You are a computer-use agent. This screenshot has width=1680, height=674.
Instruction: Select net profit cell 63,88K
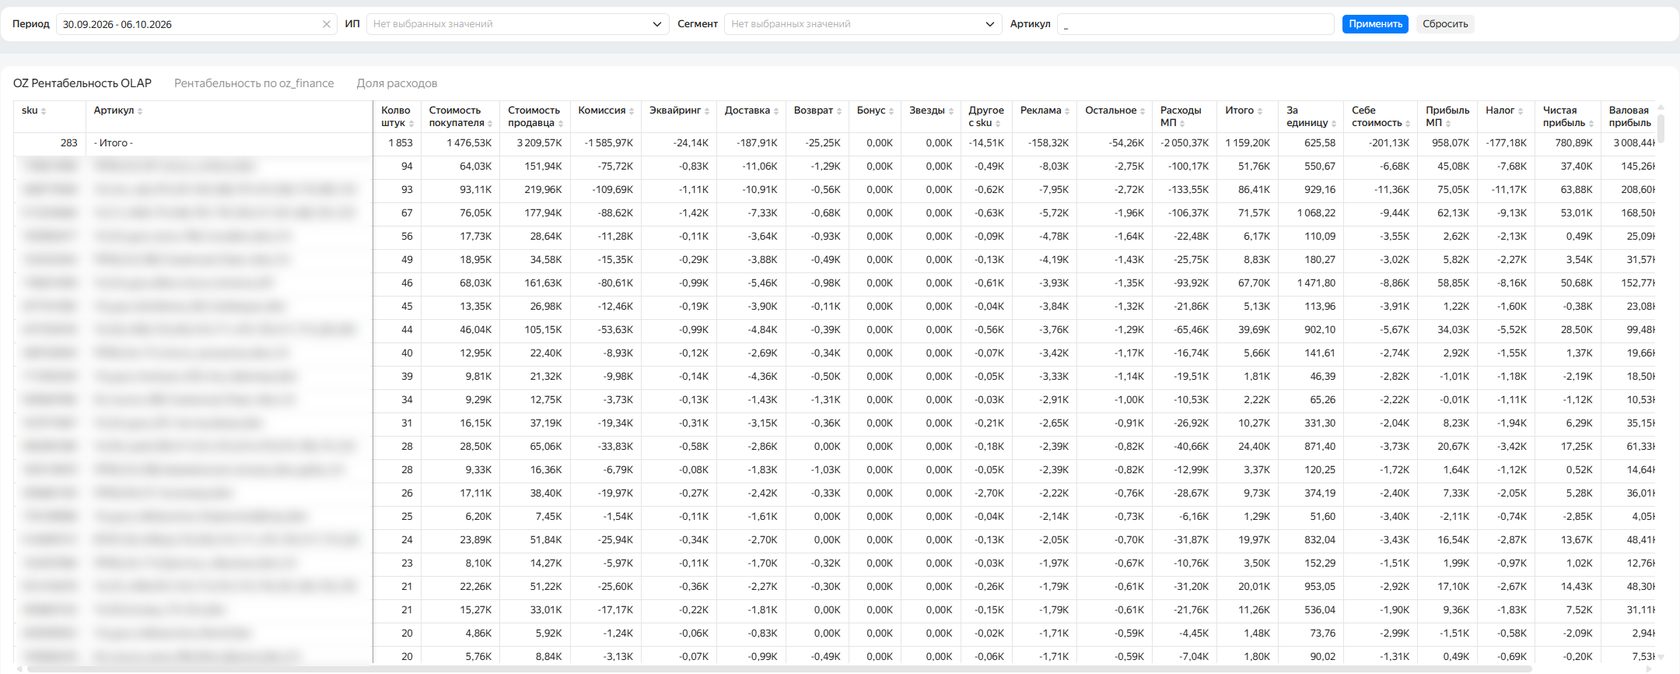click(1576, 189)
